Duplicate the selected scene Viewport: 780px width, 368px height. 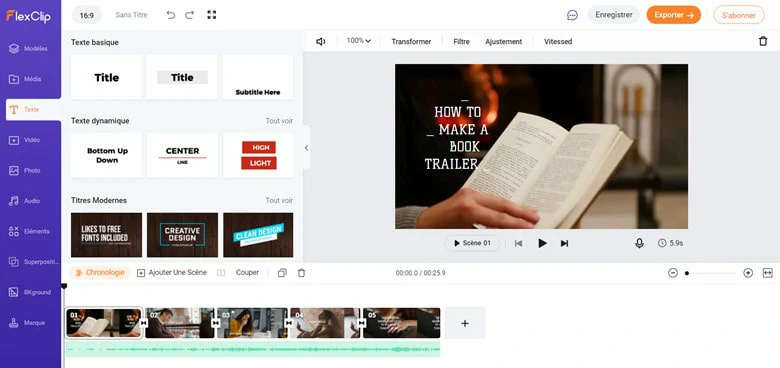(282, 273)
